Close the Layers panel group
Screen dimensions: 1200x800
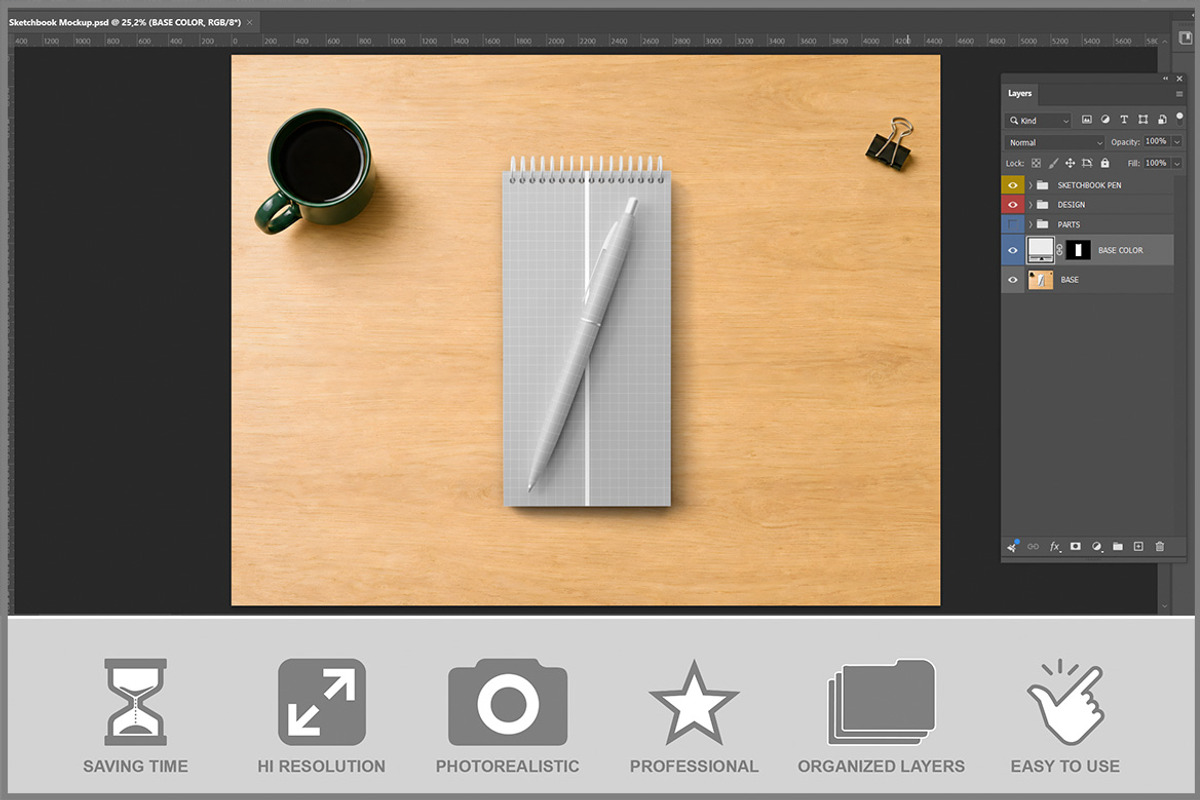click(1179, 79)
